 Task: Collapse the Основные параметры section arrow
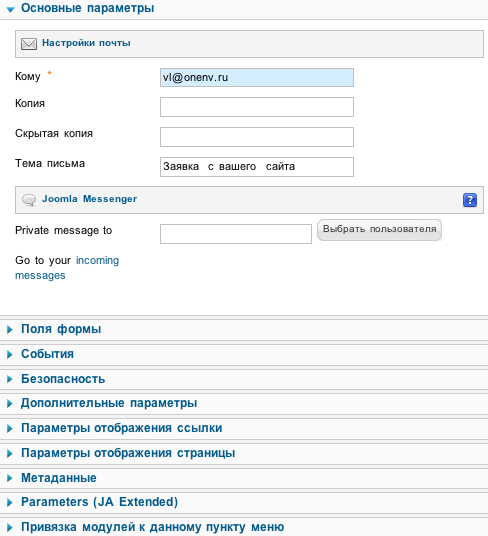11,10
